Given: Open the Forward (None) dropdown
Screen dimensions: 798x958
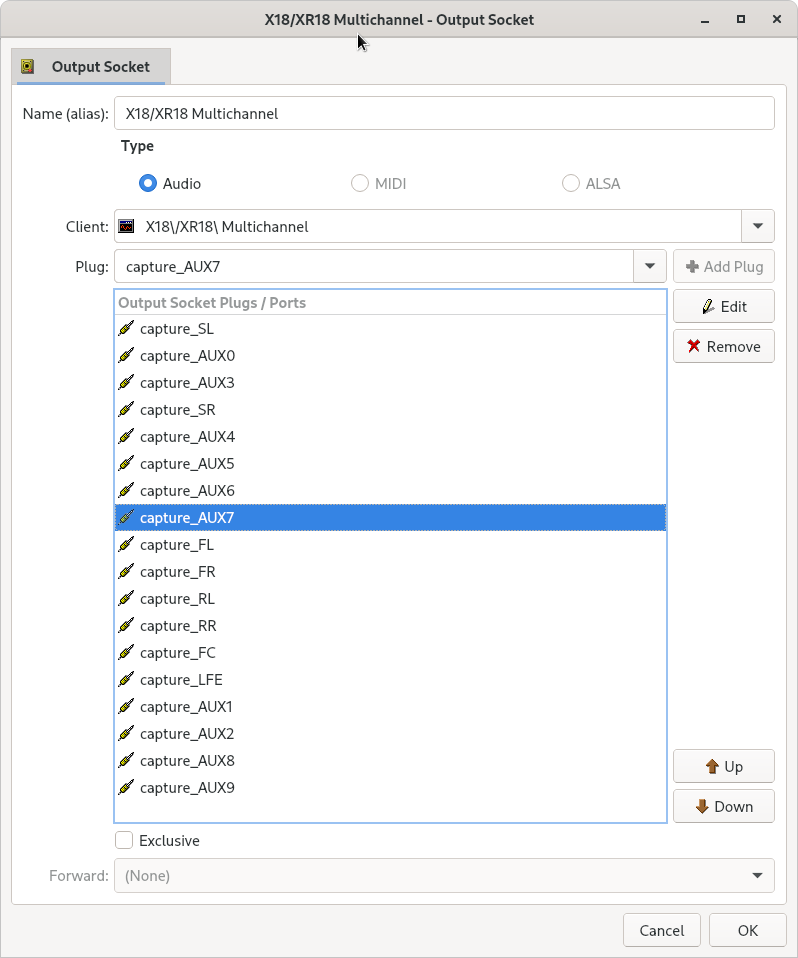Looking at the screenshot, I should point(444,876).
